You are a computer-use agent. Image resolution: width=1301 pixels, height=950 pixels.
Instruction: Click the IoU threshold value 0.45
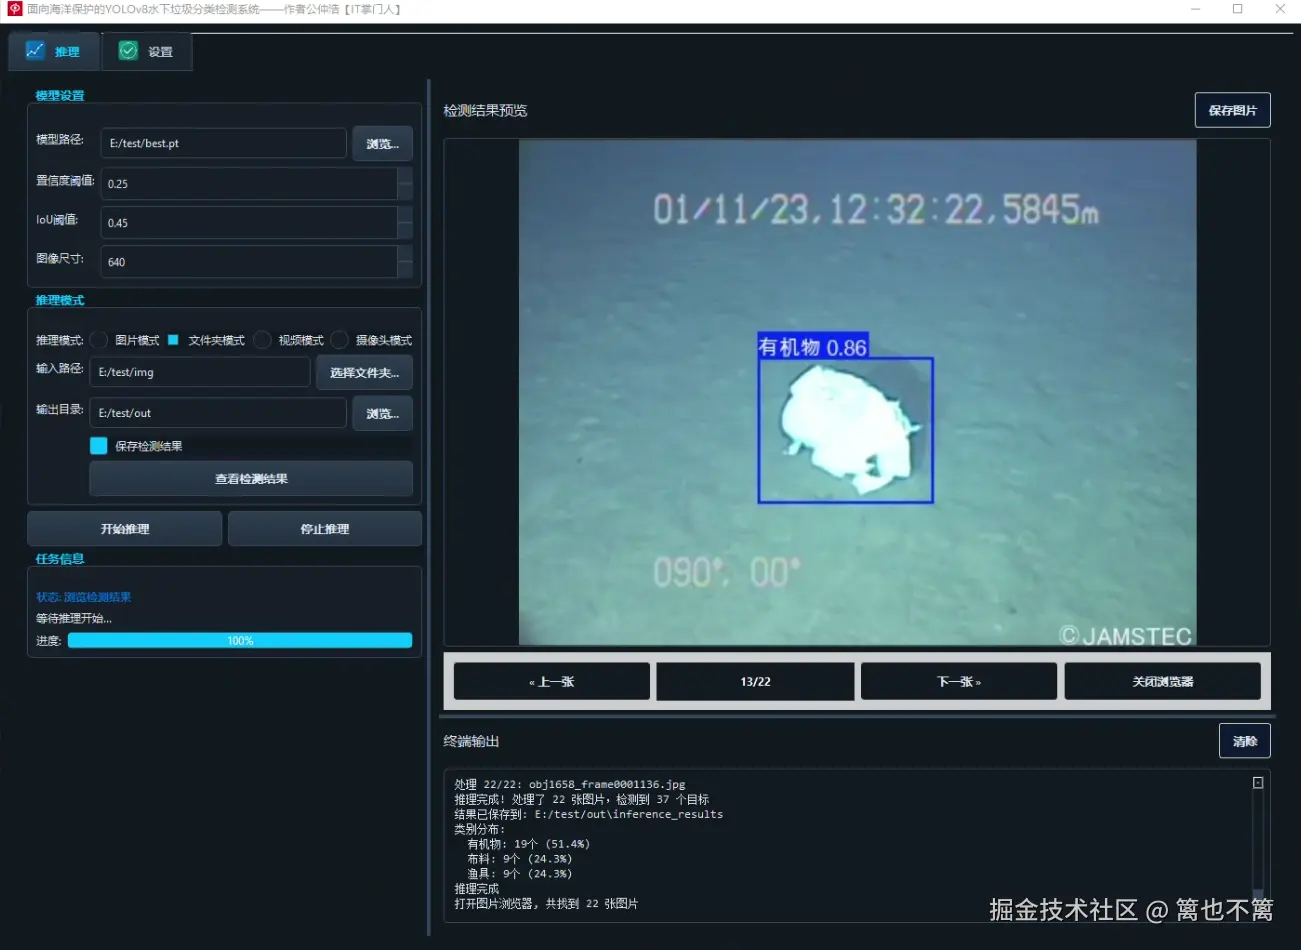pos(249,222)
